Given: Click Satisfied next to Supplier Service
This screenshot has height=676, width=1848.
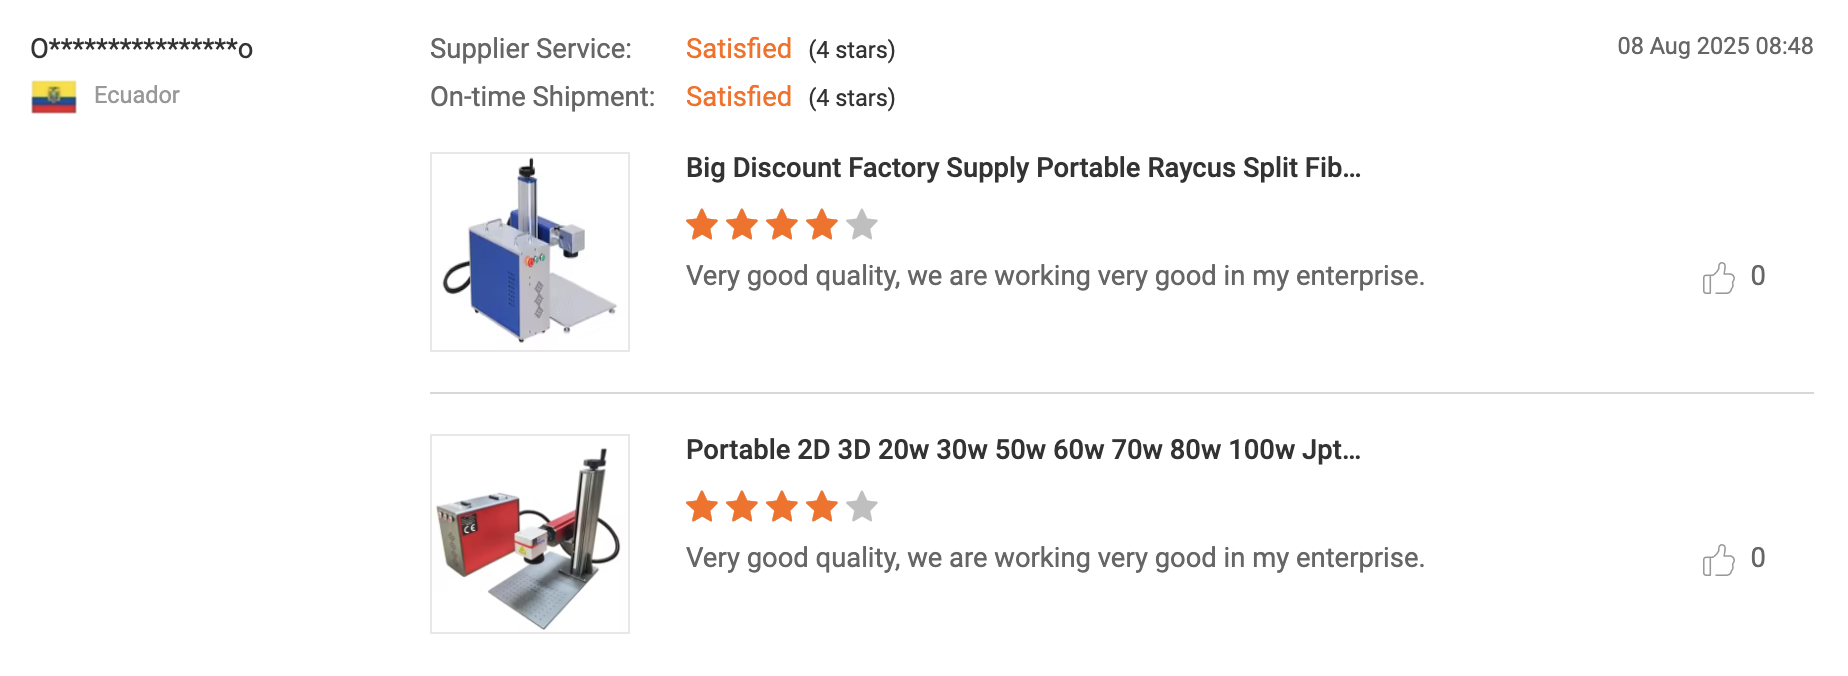Looking at the screenshot, I should [x=739, y=49].
